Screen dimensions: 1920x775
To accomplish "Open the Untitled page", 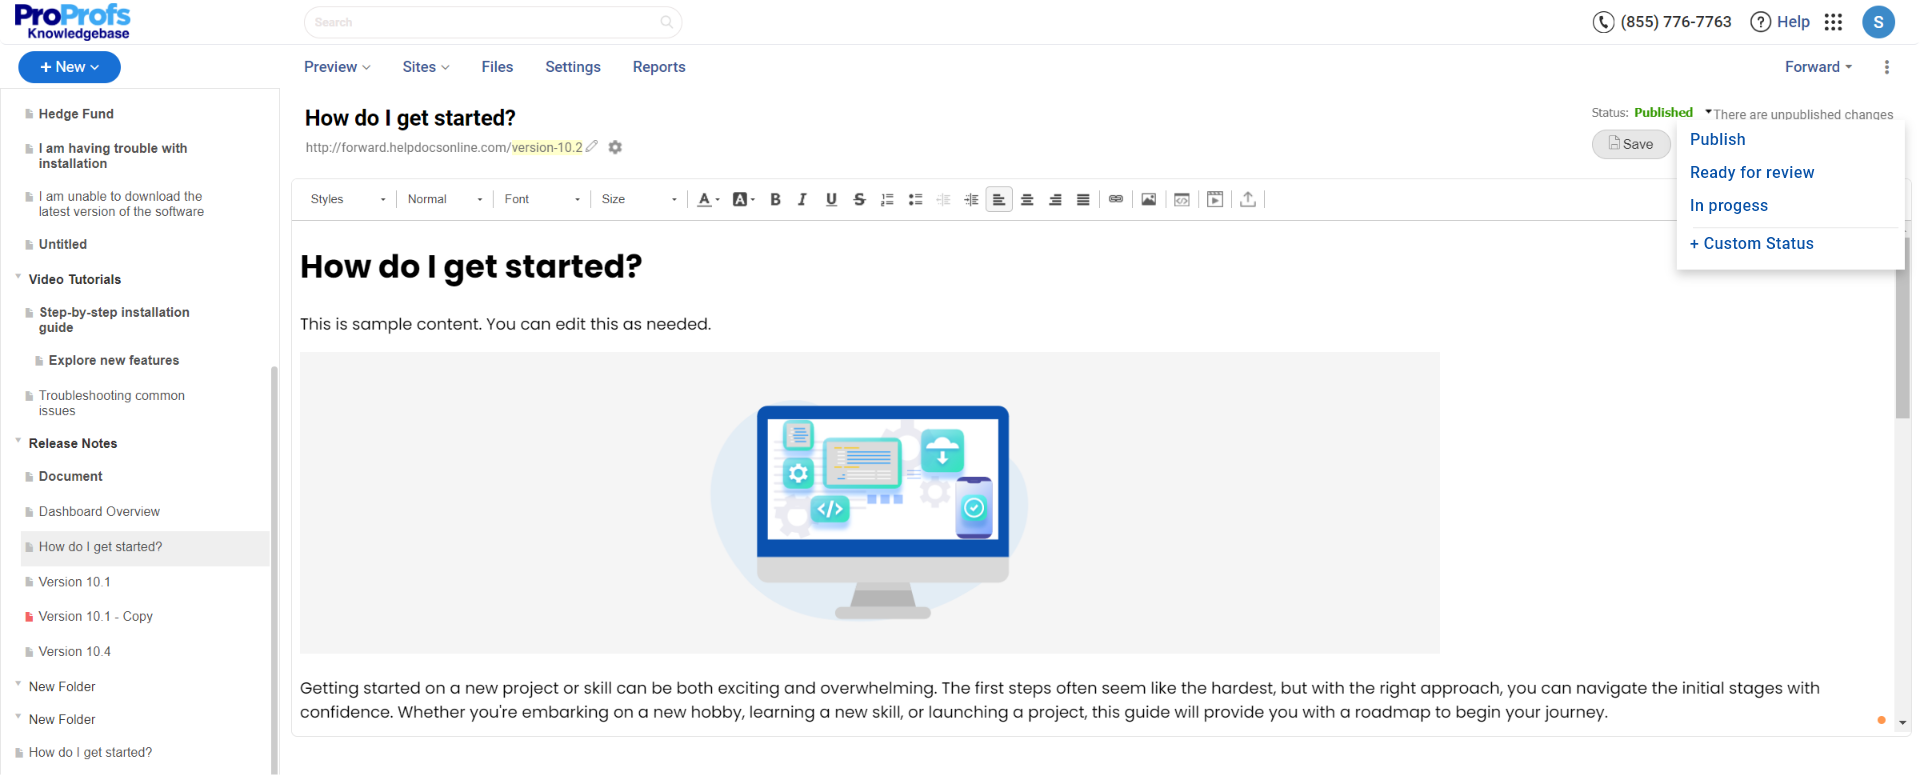I will 63,244.
